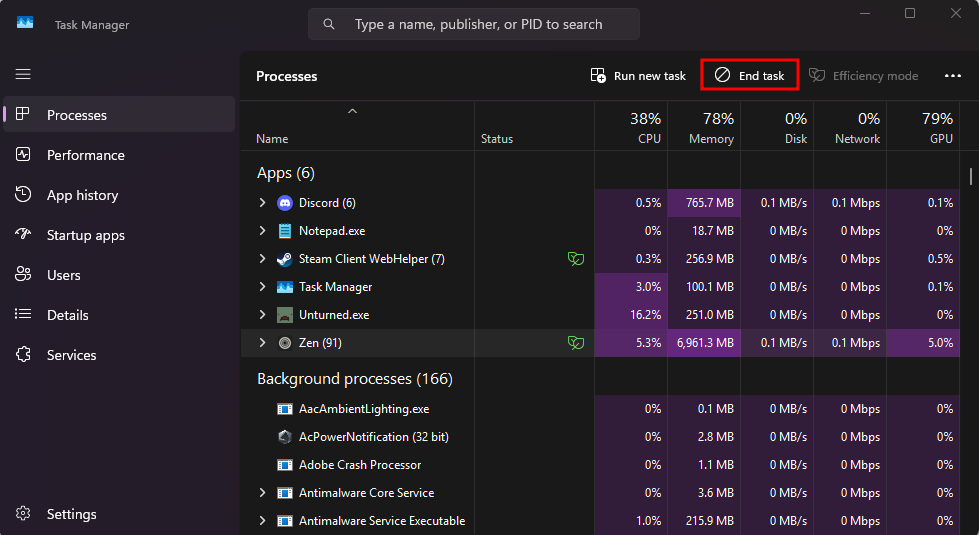
Task: Click the Steam Client WebHelper icon
Action: 285,259
